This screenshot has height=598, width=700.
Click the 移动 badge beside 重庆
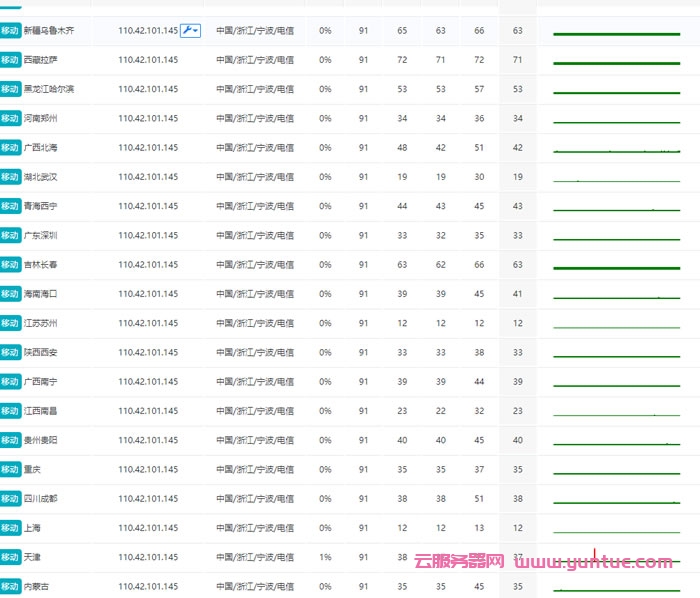pyautogui.click(x=11, y=470)
